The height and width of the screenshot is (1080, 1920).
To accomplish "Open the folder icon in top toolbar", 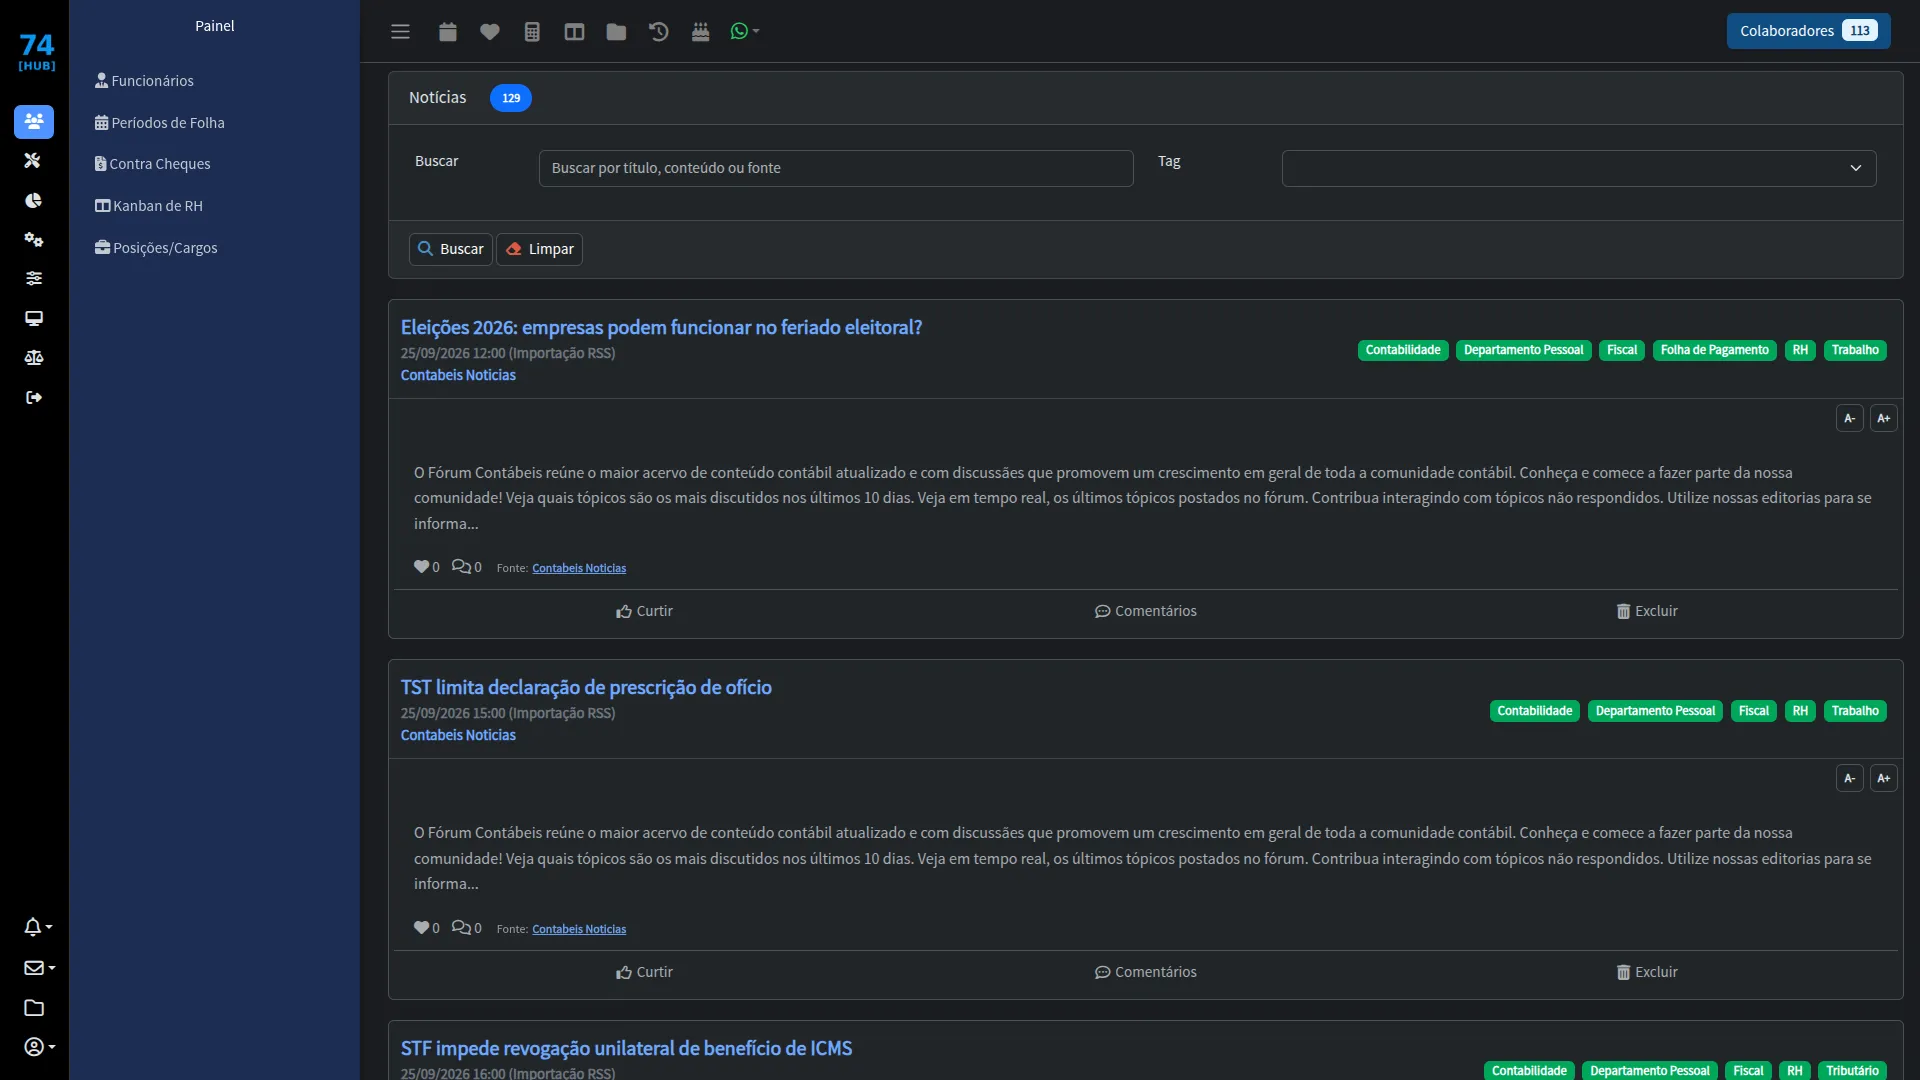I will pos(616,31).
